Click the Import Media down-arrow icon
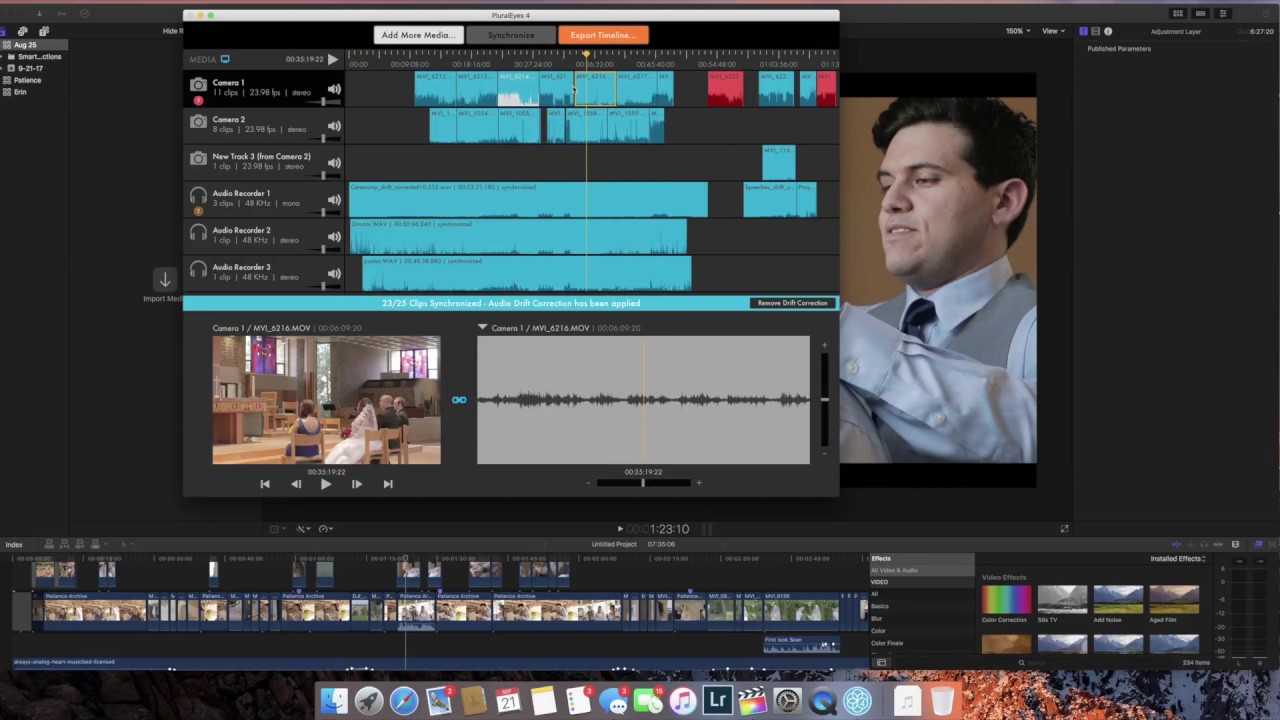The height and width of the screenshot is (720, 1280). (x=165, y=280)
